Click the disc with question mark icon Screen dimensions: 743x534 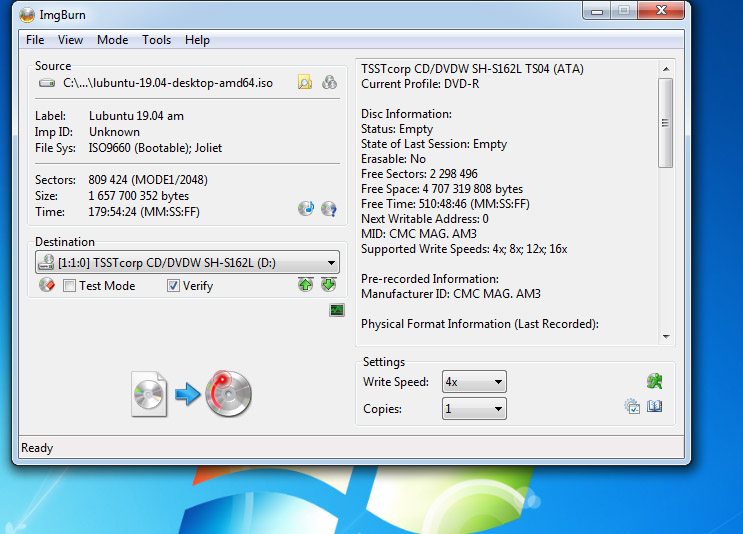[x=329, y=208]
